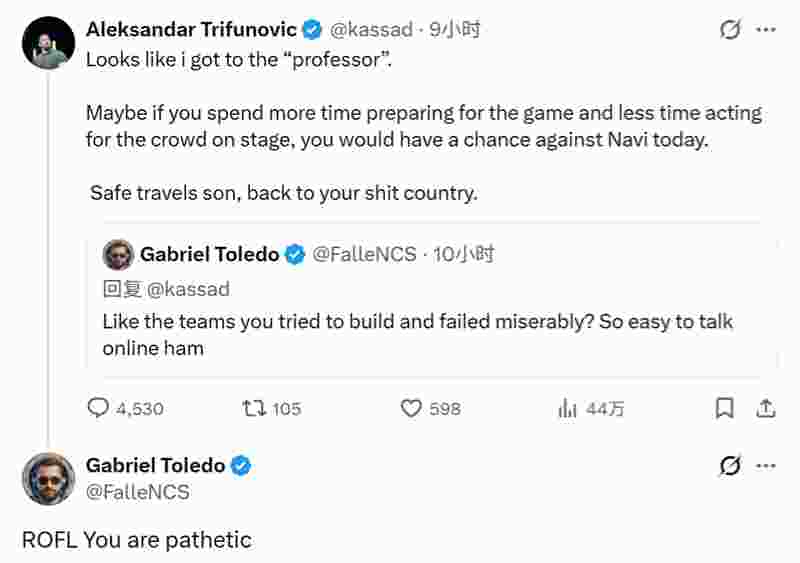Open more options menu on Aleksandar's tweet
Screen dimensions: 800x563
(x=766, y=30)
